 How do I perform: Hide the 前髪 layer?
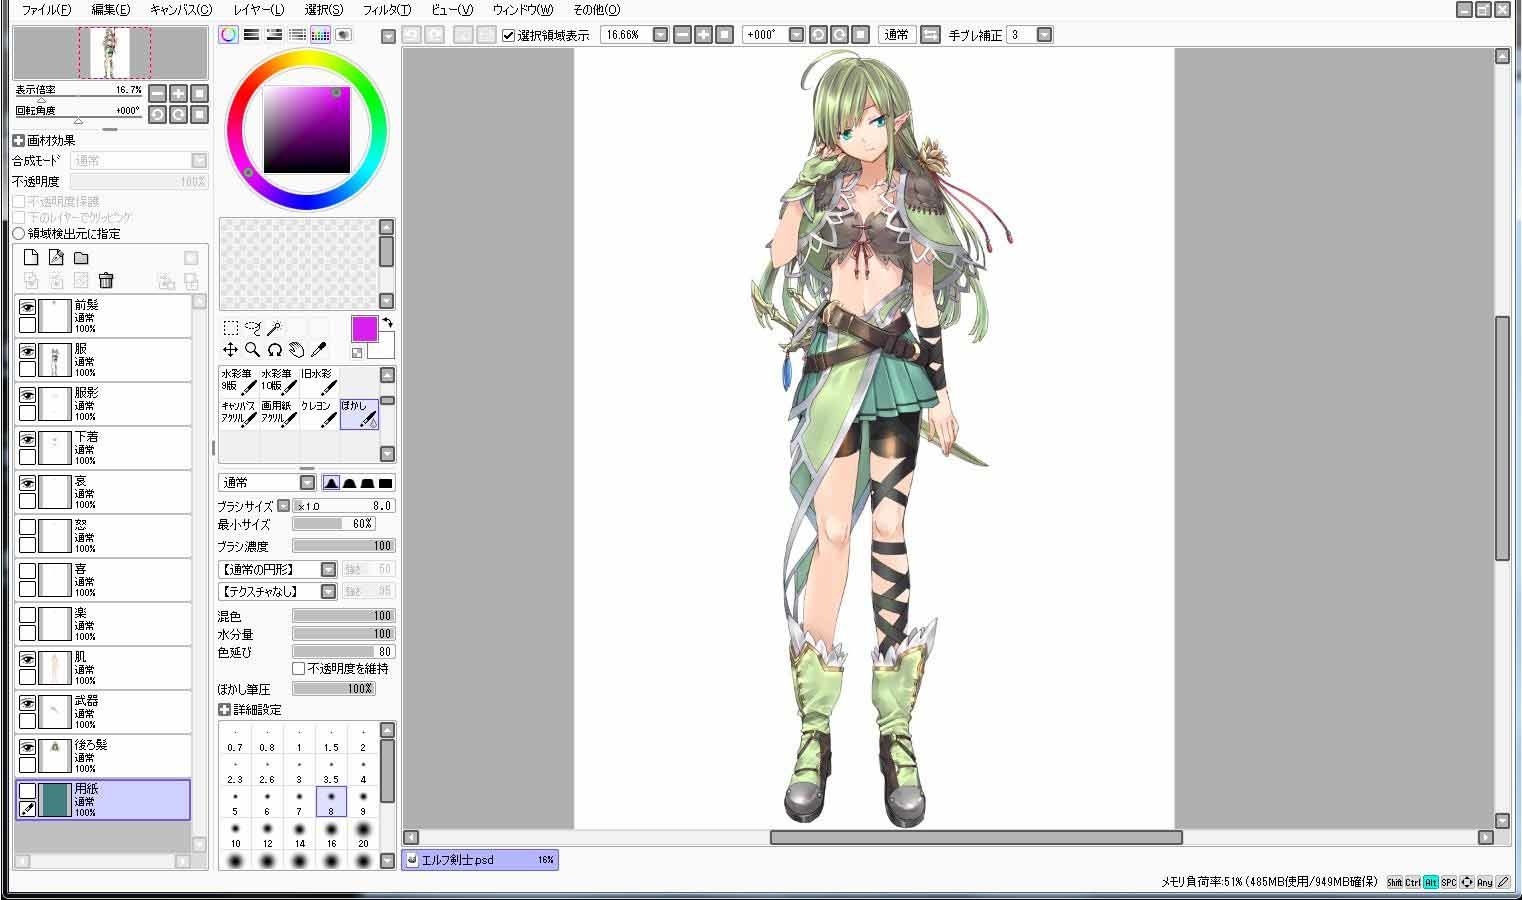[x=27, y=307]
